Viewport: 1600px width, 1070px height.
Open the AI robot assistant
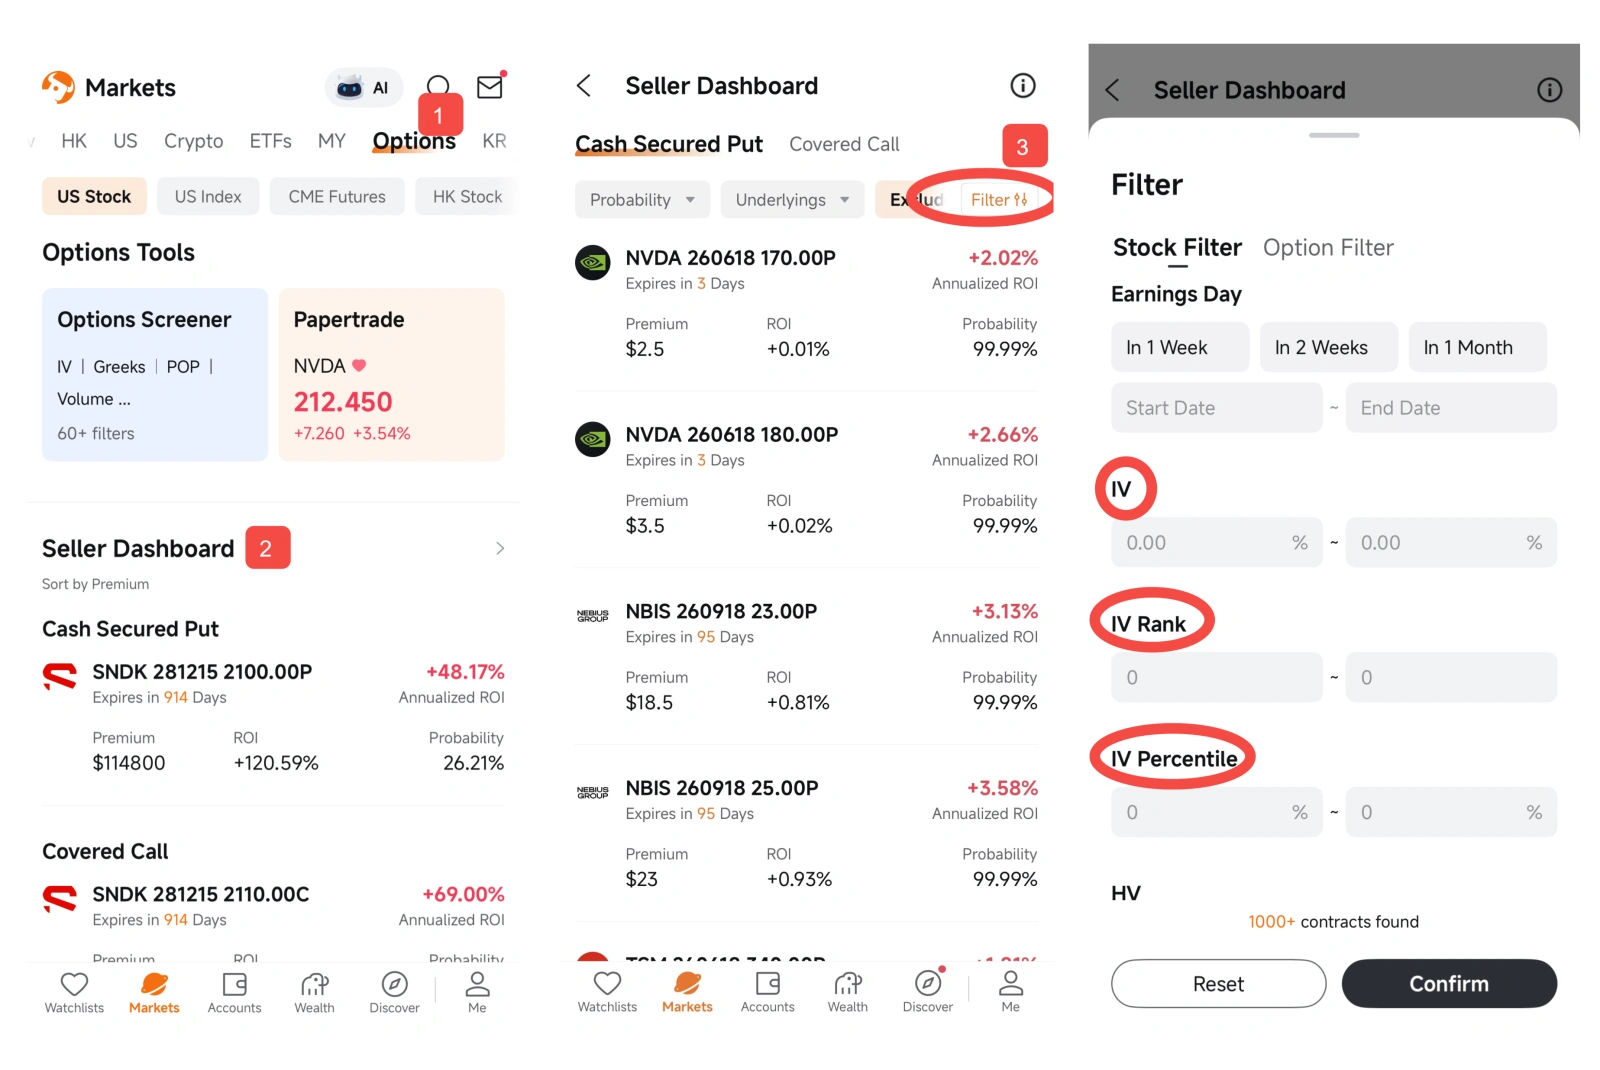pyautogui.click(x=364, y=88)
